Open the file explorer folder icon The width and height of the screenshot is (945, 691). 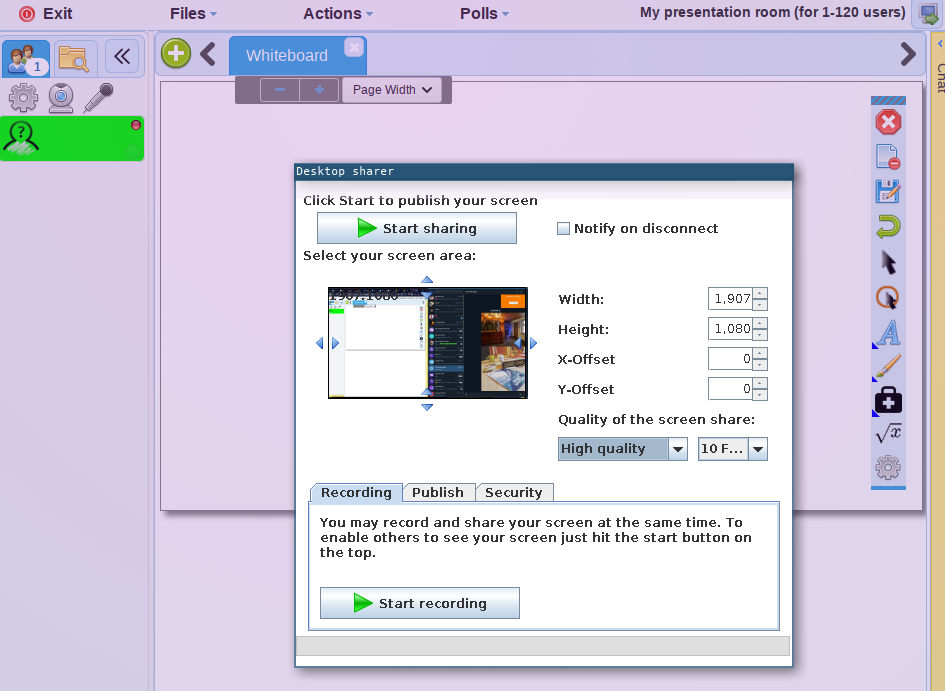[74, 58]
